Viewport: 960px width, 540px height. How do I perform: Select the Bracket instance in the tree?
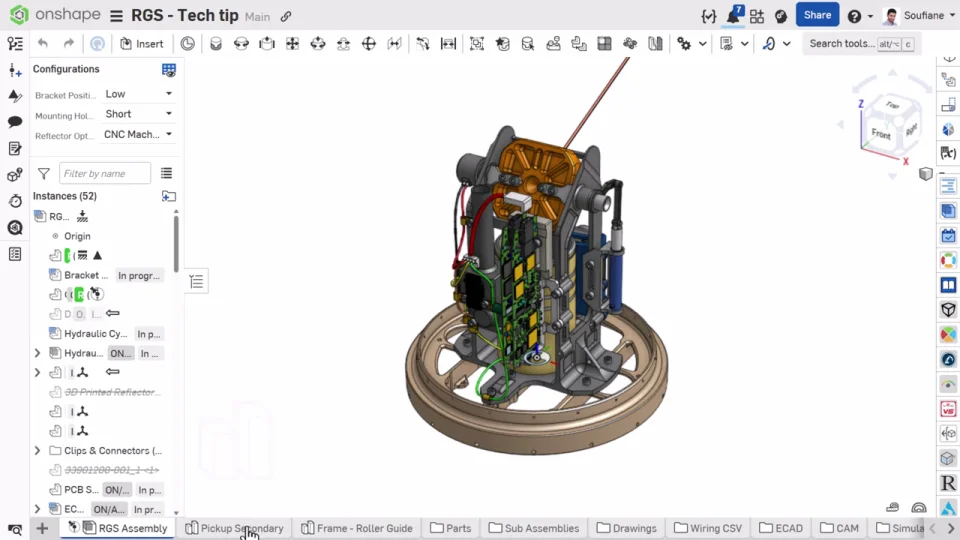pyautogui.click(x=86, y=276)
